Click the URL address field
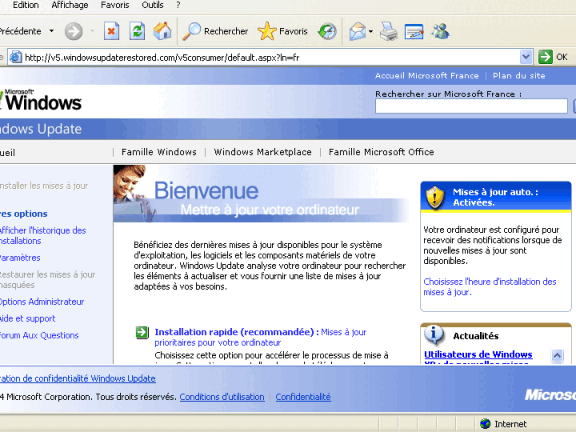Screen dimensions: 576x432 click(x=271, y=57)
